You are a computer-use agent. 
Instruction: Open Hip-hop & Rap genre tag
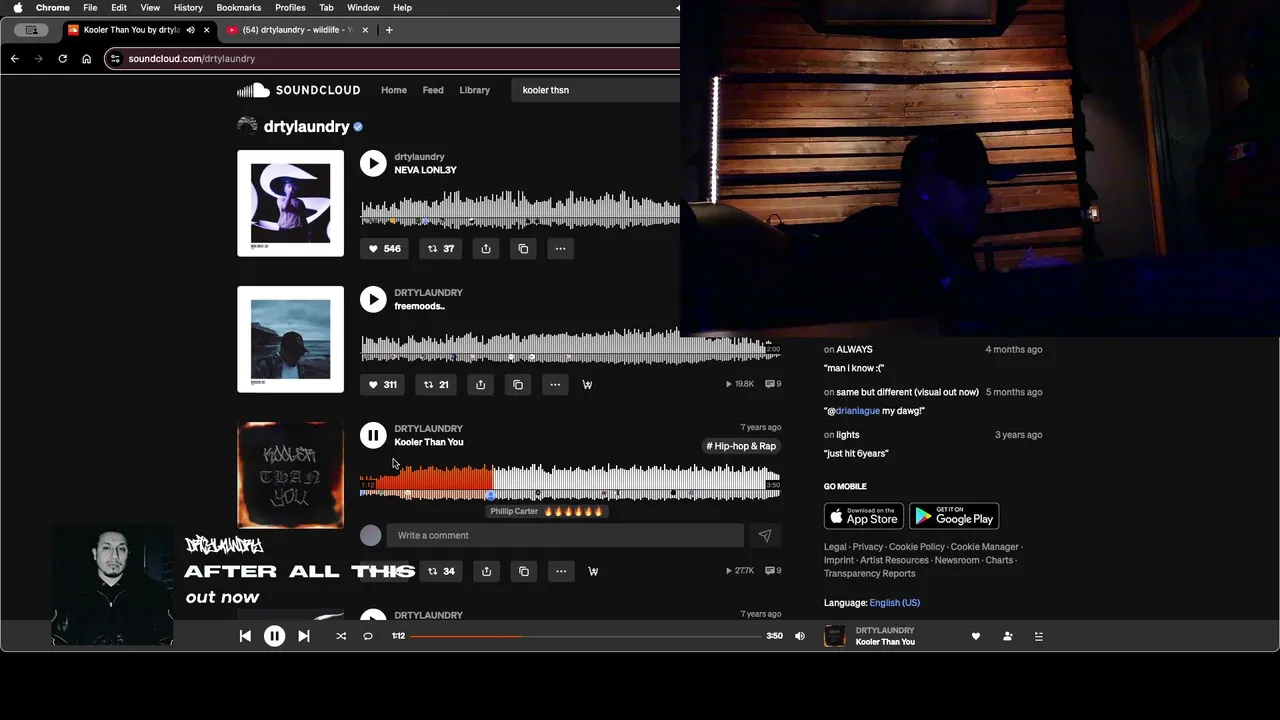click(x=741, y=446)
